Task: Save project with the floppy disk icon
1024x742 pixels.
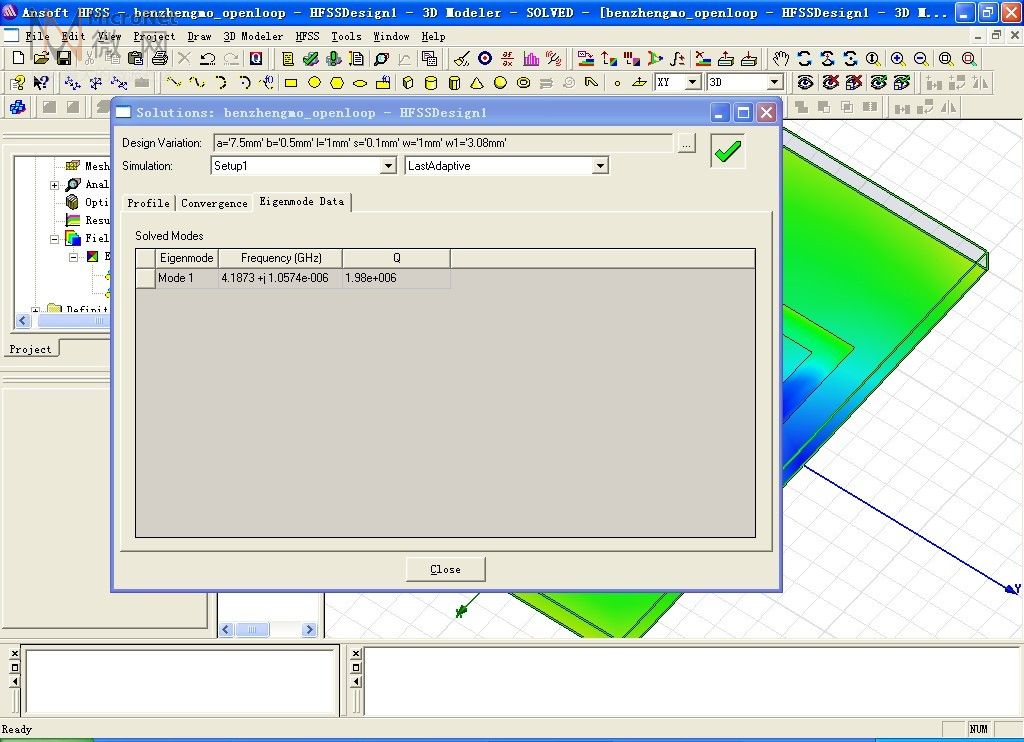Action: click(x=64, y=59)
